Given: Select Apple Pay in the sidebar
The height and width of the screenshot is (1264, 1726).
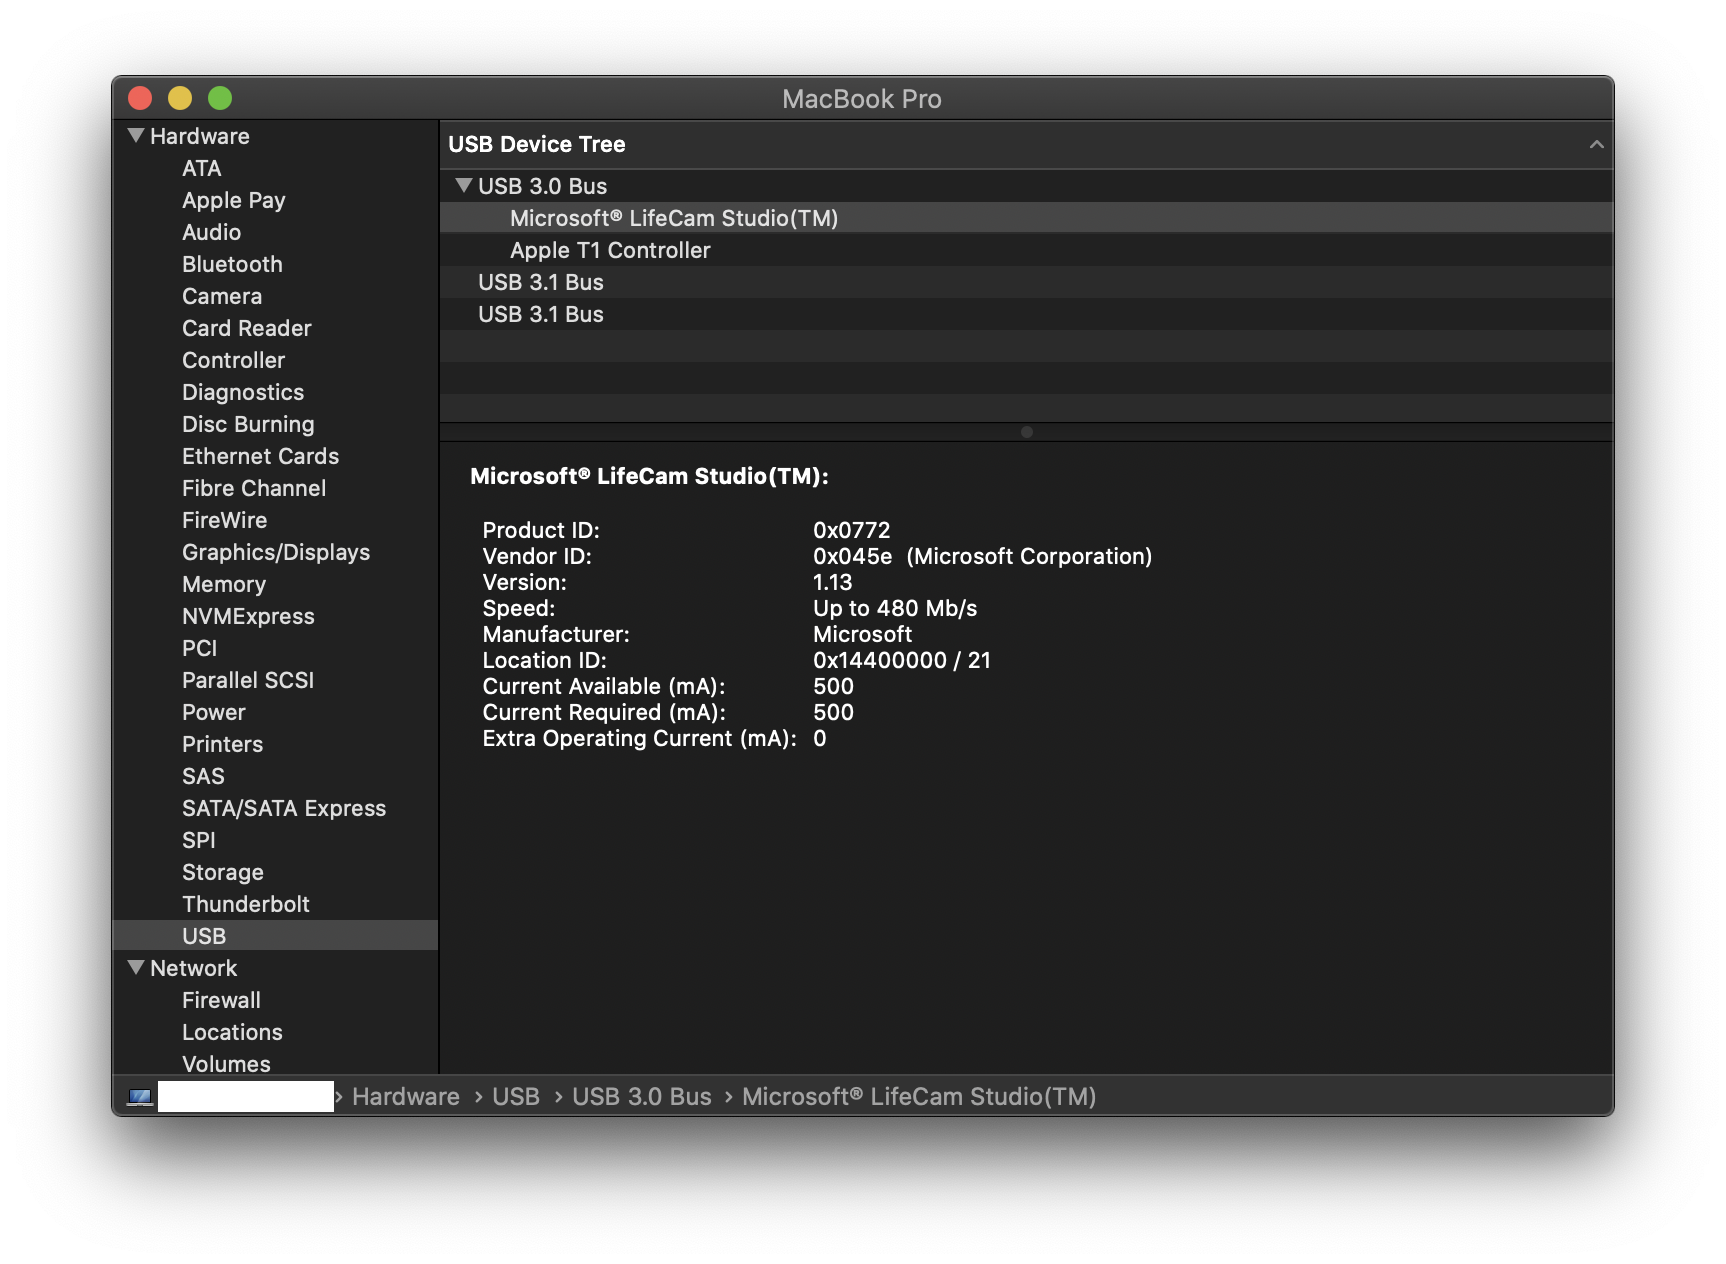Looking at the screenshot, I should coord(234,200).
